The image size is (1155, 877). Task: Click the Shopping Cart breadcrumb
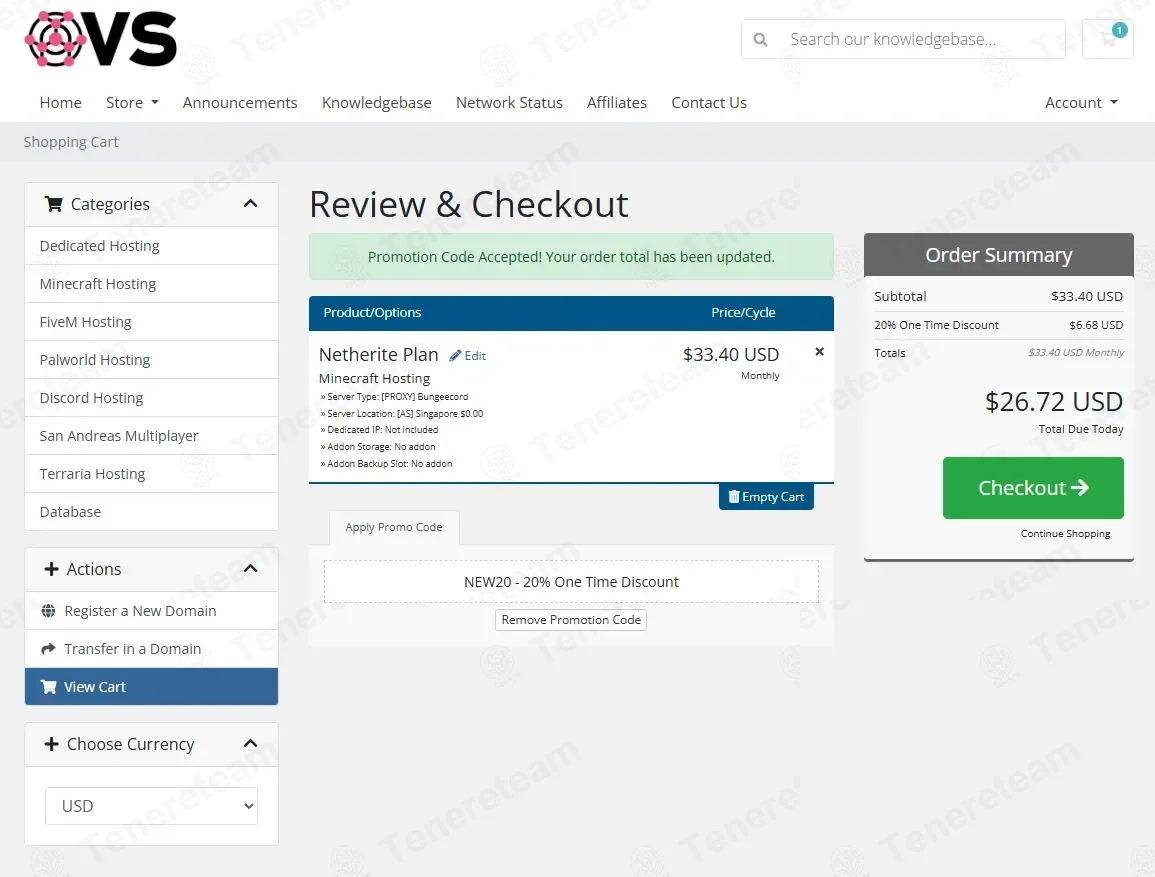[x=71, y=142]
